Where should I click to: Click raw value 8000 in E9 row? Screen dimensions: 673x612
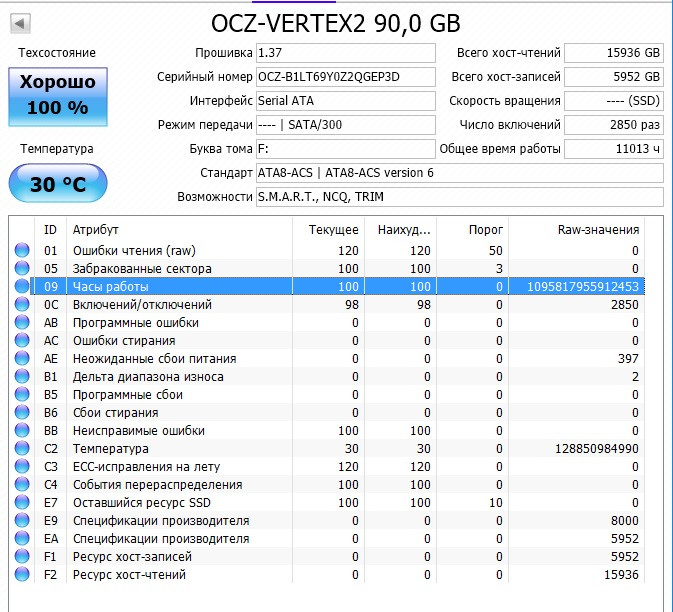click(x=625, y=521)
